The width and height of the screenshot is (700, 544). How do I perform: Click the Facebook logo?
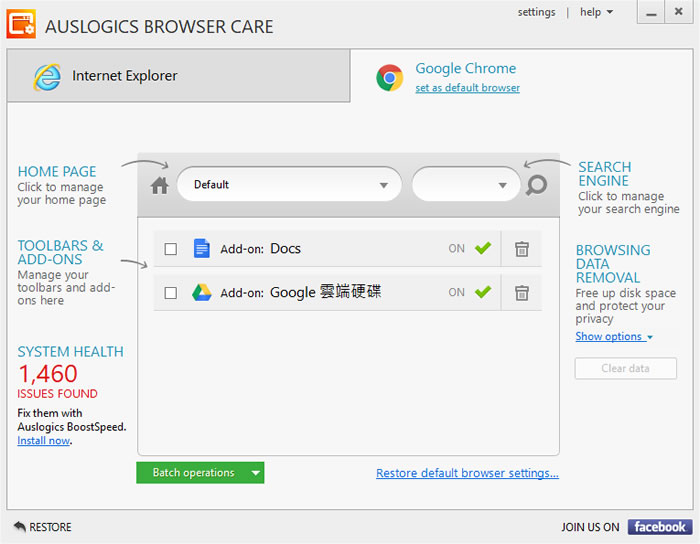(x=659, y=527)
